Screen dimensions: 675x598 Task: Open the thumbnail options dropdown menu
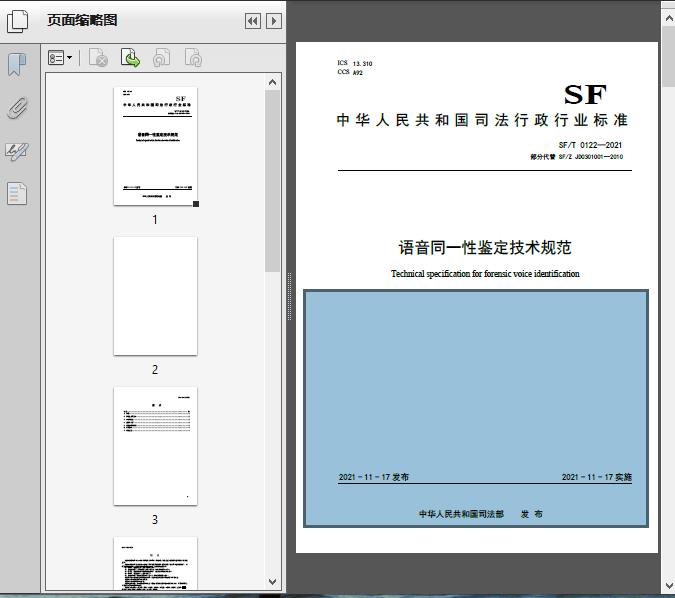coord(60,58)
